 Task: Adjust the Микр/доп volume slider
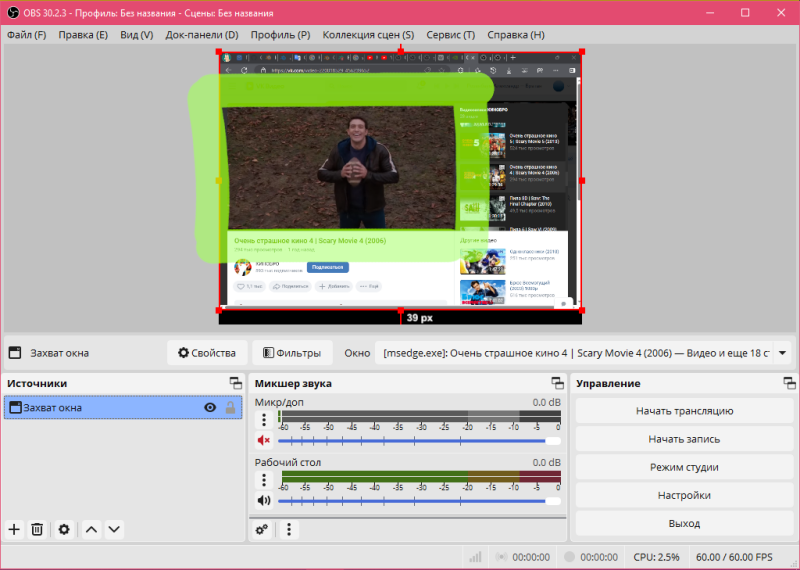419,441
